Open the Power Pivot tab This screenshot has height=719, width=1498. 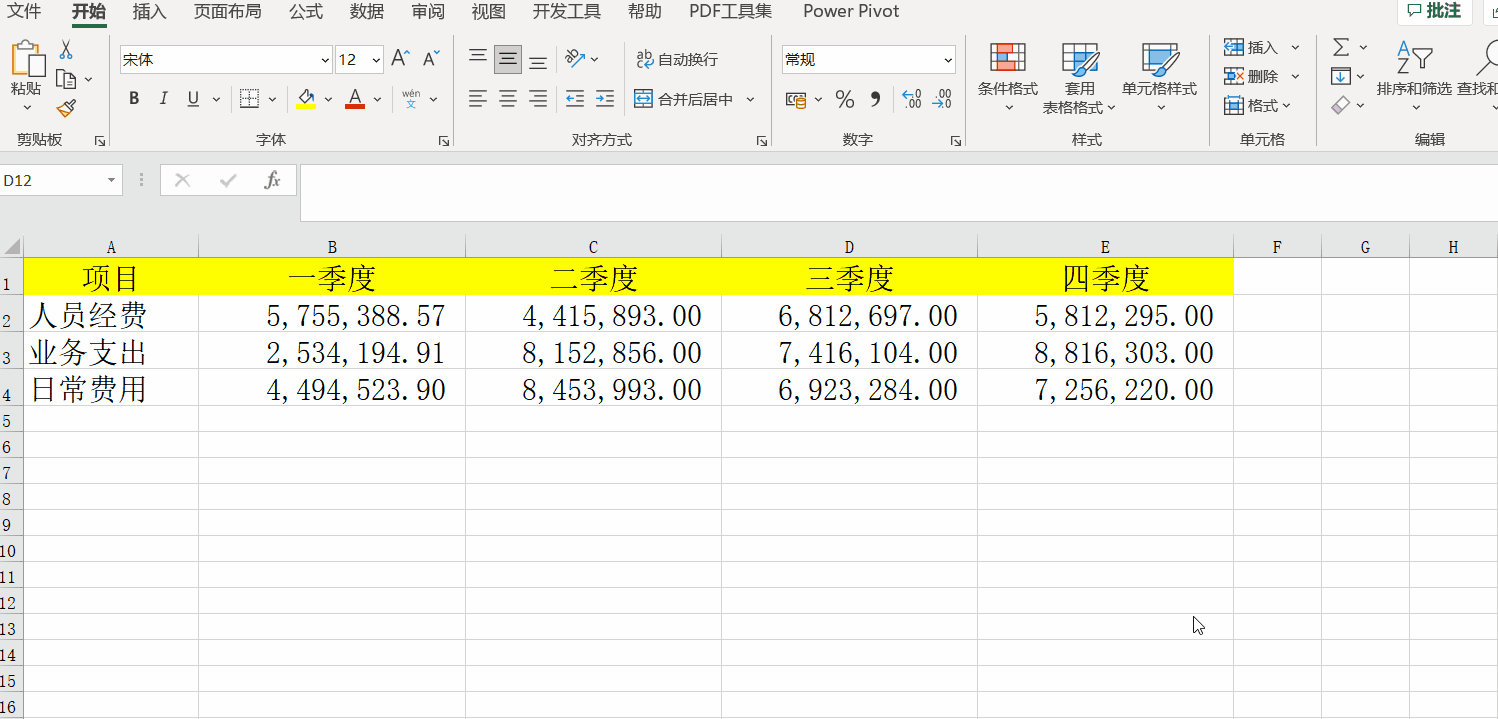click(x=851, y=12)
